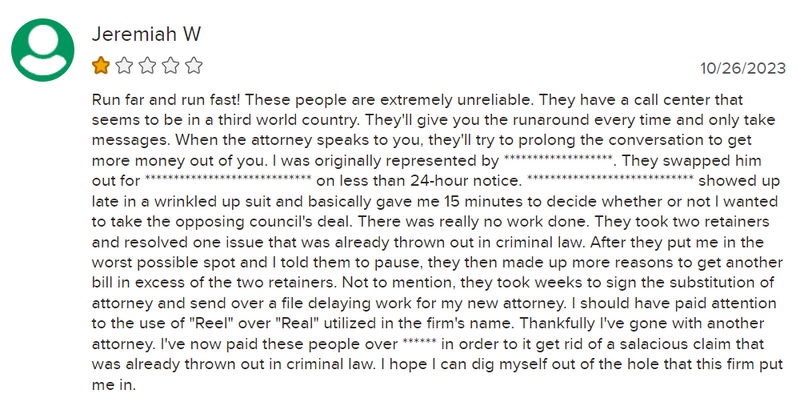
Task: Open reviewer name Jeremiah W
Action: point(146,34)
